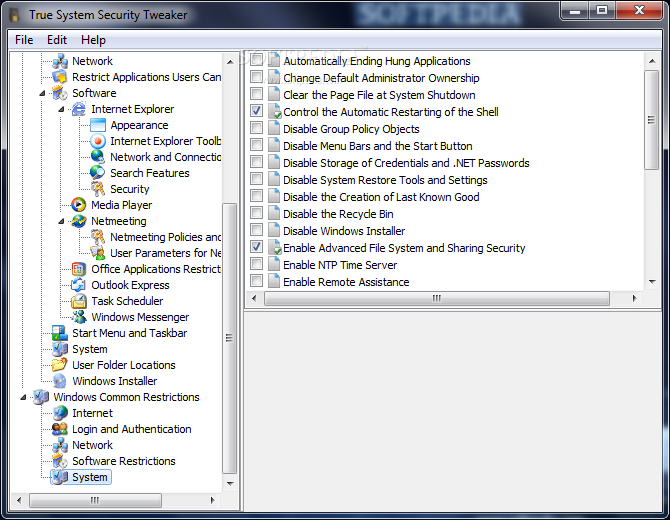Screen dimensions: 670x520
Task: Click the Netmeeting Policies keys icon
Action: coord(98,237)
